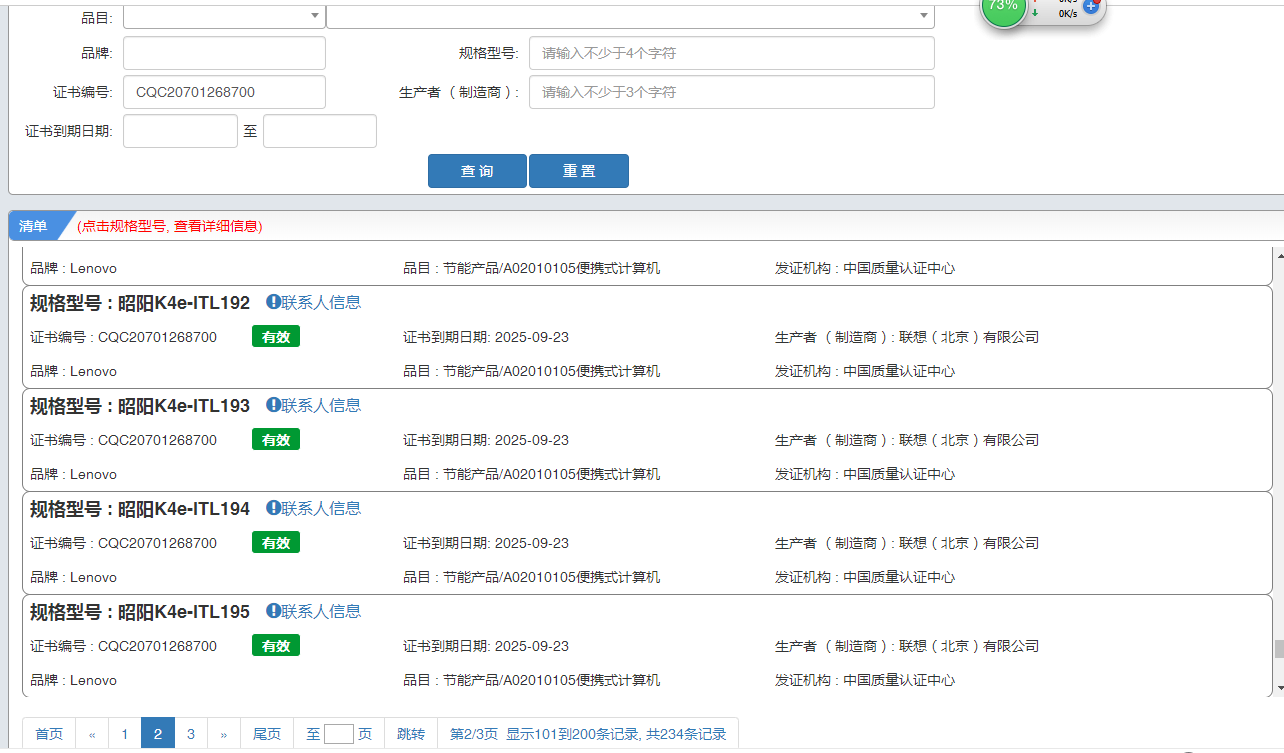Click certificate number CQC20701268700 in K4e-ITL192 entry
The image size is (1284, 753).
click(x=157, y=337)
